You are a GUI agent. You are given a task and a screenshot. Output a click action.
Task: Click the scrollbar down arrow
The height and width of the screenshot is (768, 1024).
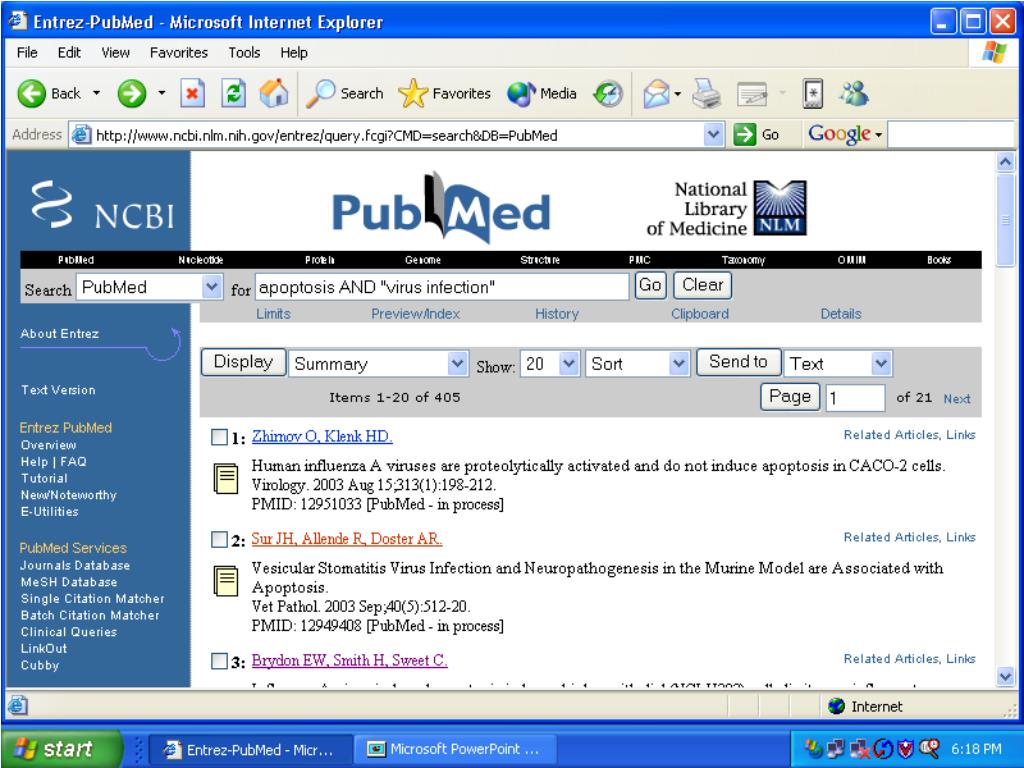pos(1005,677)
